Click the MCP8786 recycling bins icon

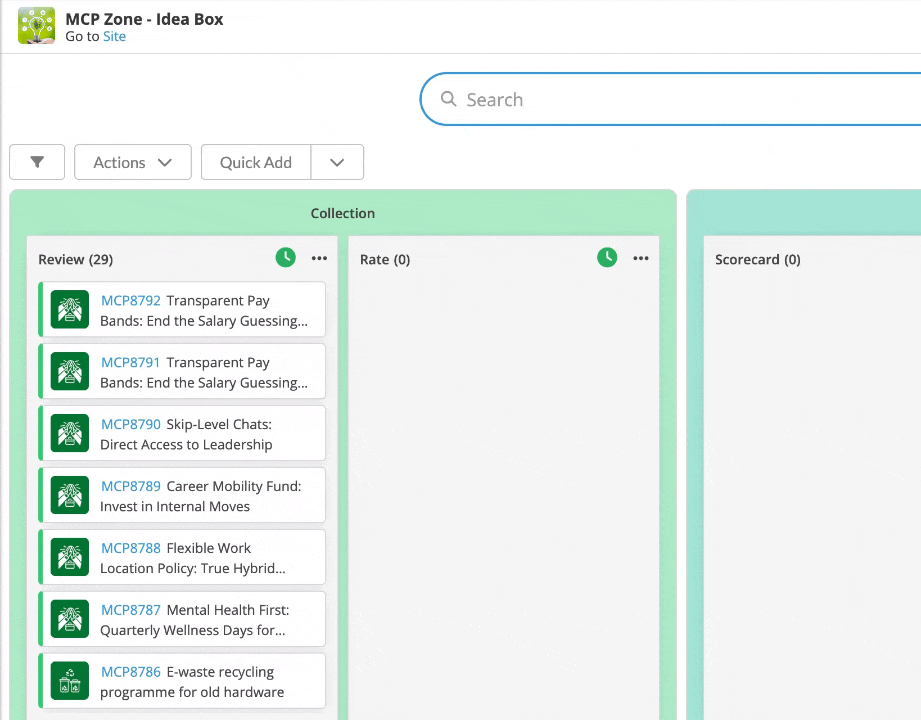(70, 681)
